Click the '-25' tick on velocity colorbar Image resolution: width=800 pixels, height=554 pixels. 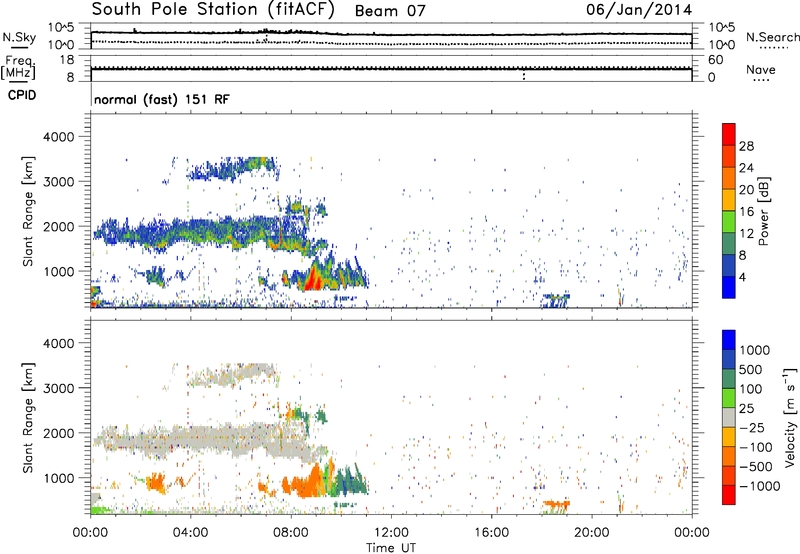[752, 427]
